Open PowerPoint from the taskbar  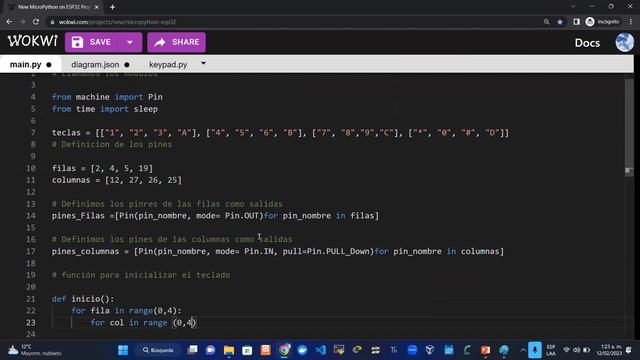pos(485,350)
